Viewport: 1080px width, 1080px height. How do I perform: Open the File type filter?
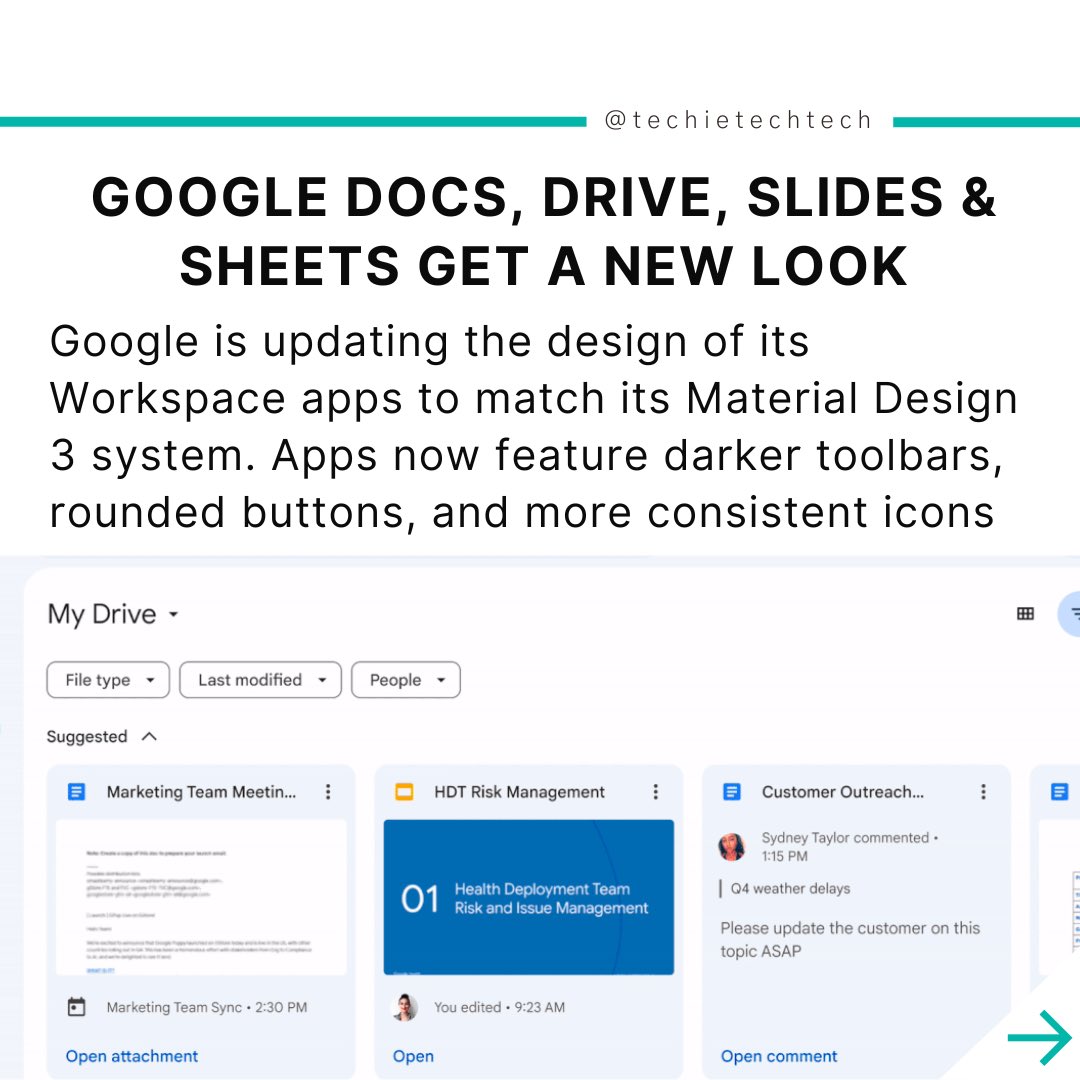pyautogui.click(x=108, y=680)
